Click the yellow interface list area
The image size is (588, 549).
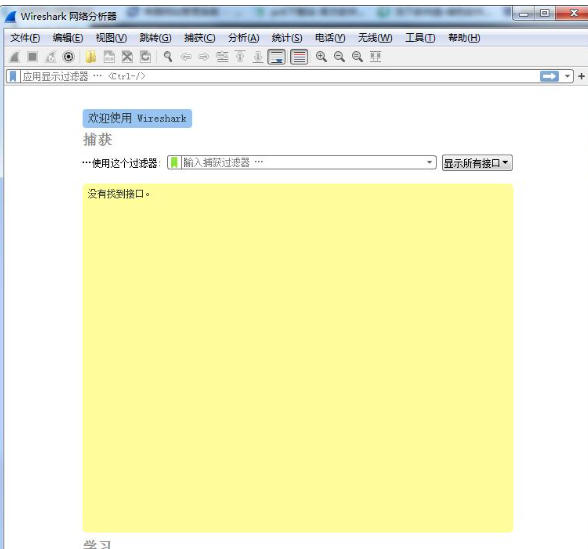(298, 358)
